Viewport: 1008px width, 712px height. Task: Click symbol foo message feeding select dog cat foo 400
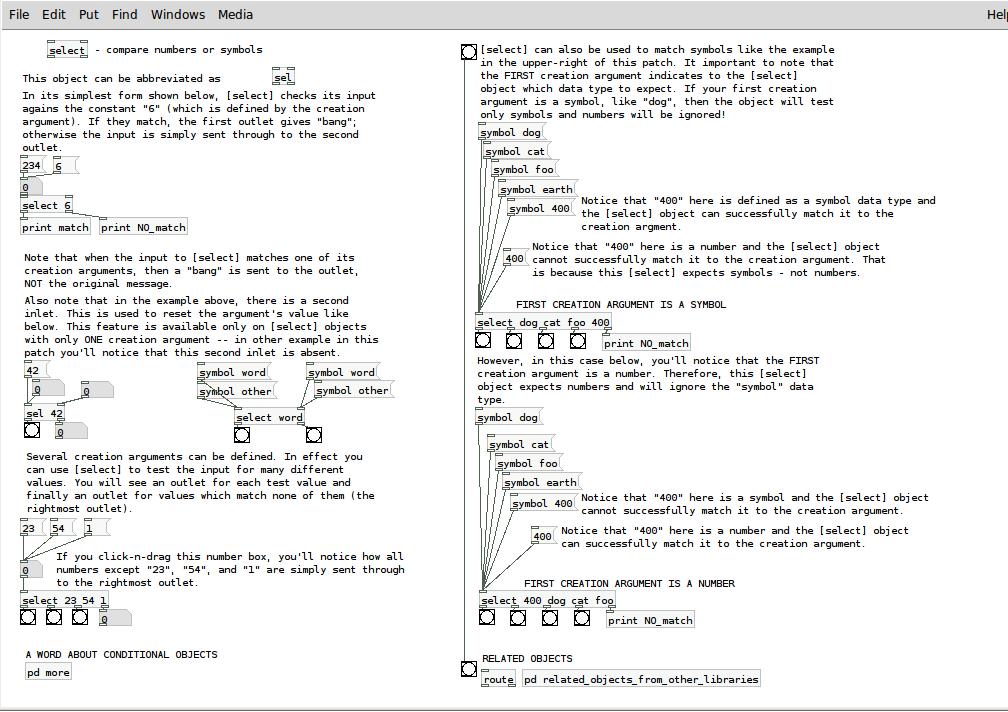tap(525, 170)
